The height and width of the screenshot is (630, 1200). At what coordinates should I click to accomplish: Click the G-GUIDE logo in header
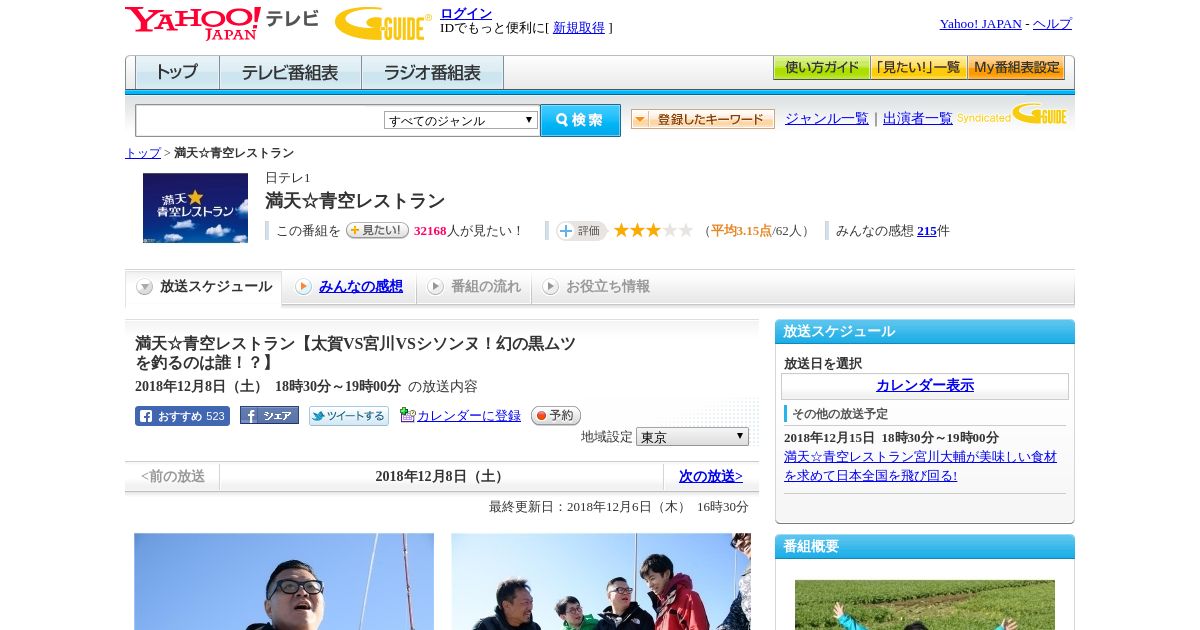(x=383, y=23)
